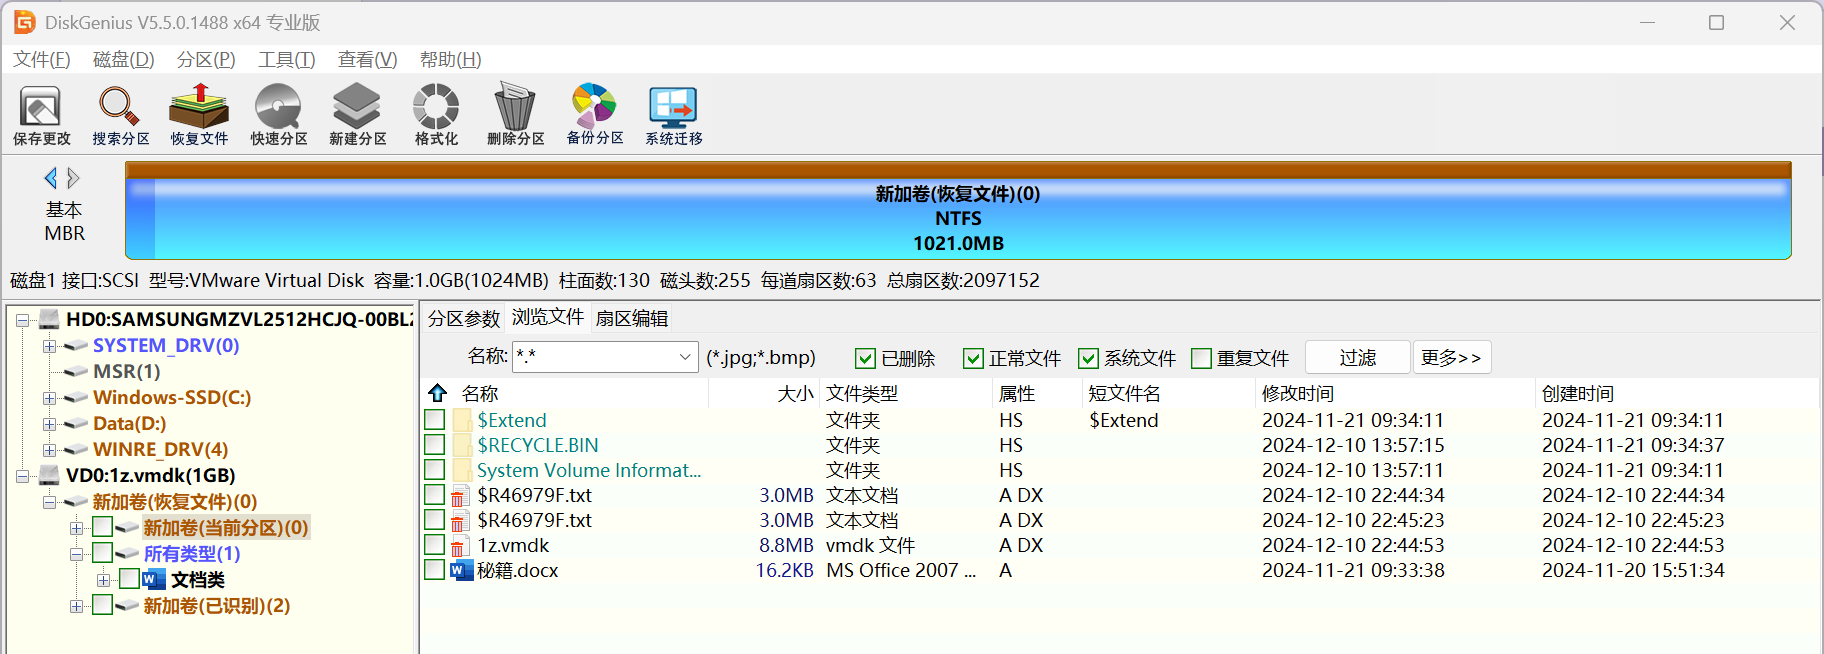Collapse the VD0:1z.vmdk(1GB) tree node
This screenshot has width=1824, height=654.
pos(22,476)
